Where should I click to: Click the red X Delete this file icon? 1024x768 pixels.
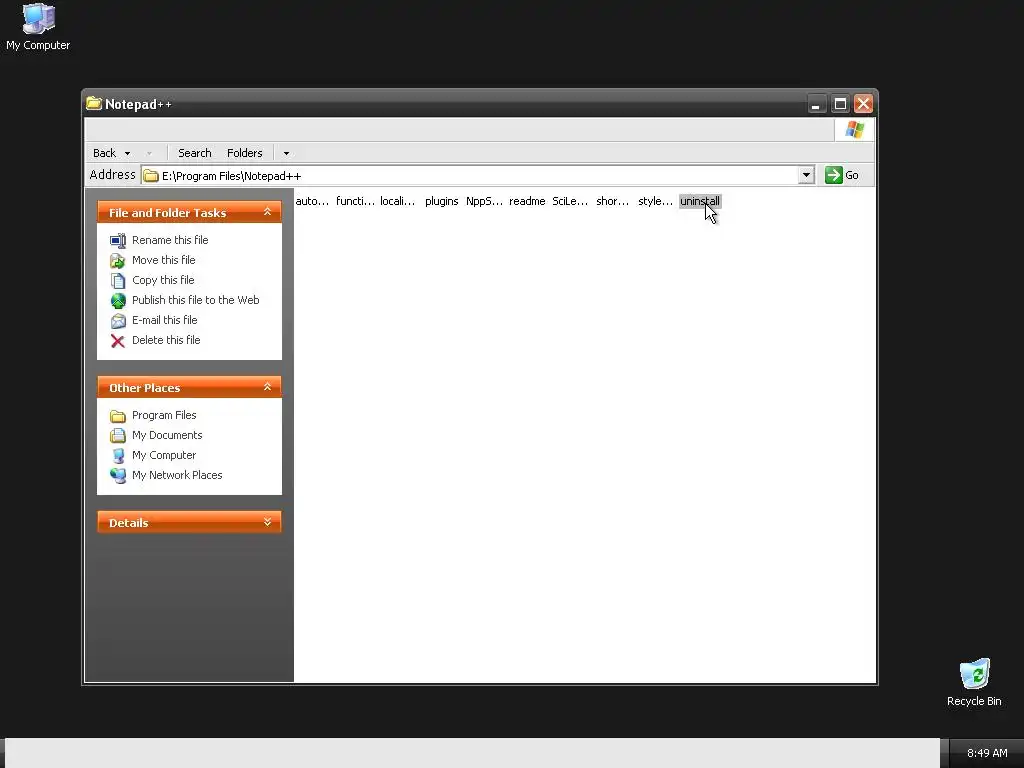118,340
